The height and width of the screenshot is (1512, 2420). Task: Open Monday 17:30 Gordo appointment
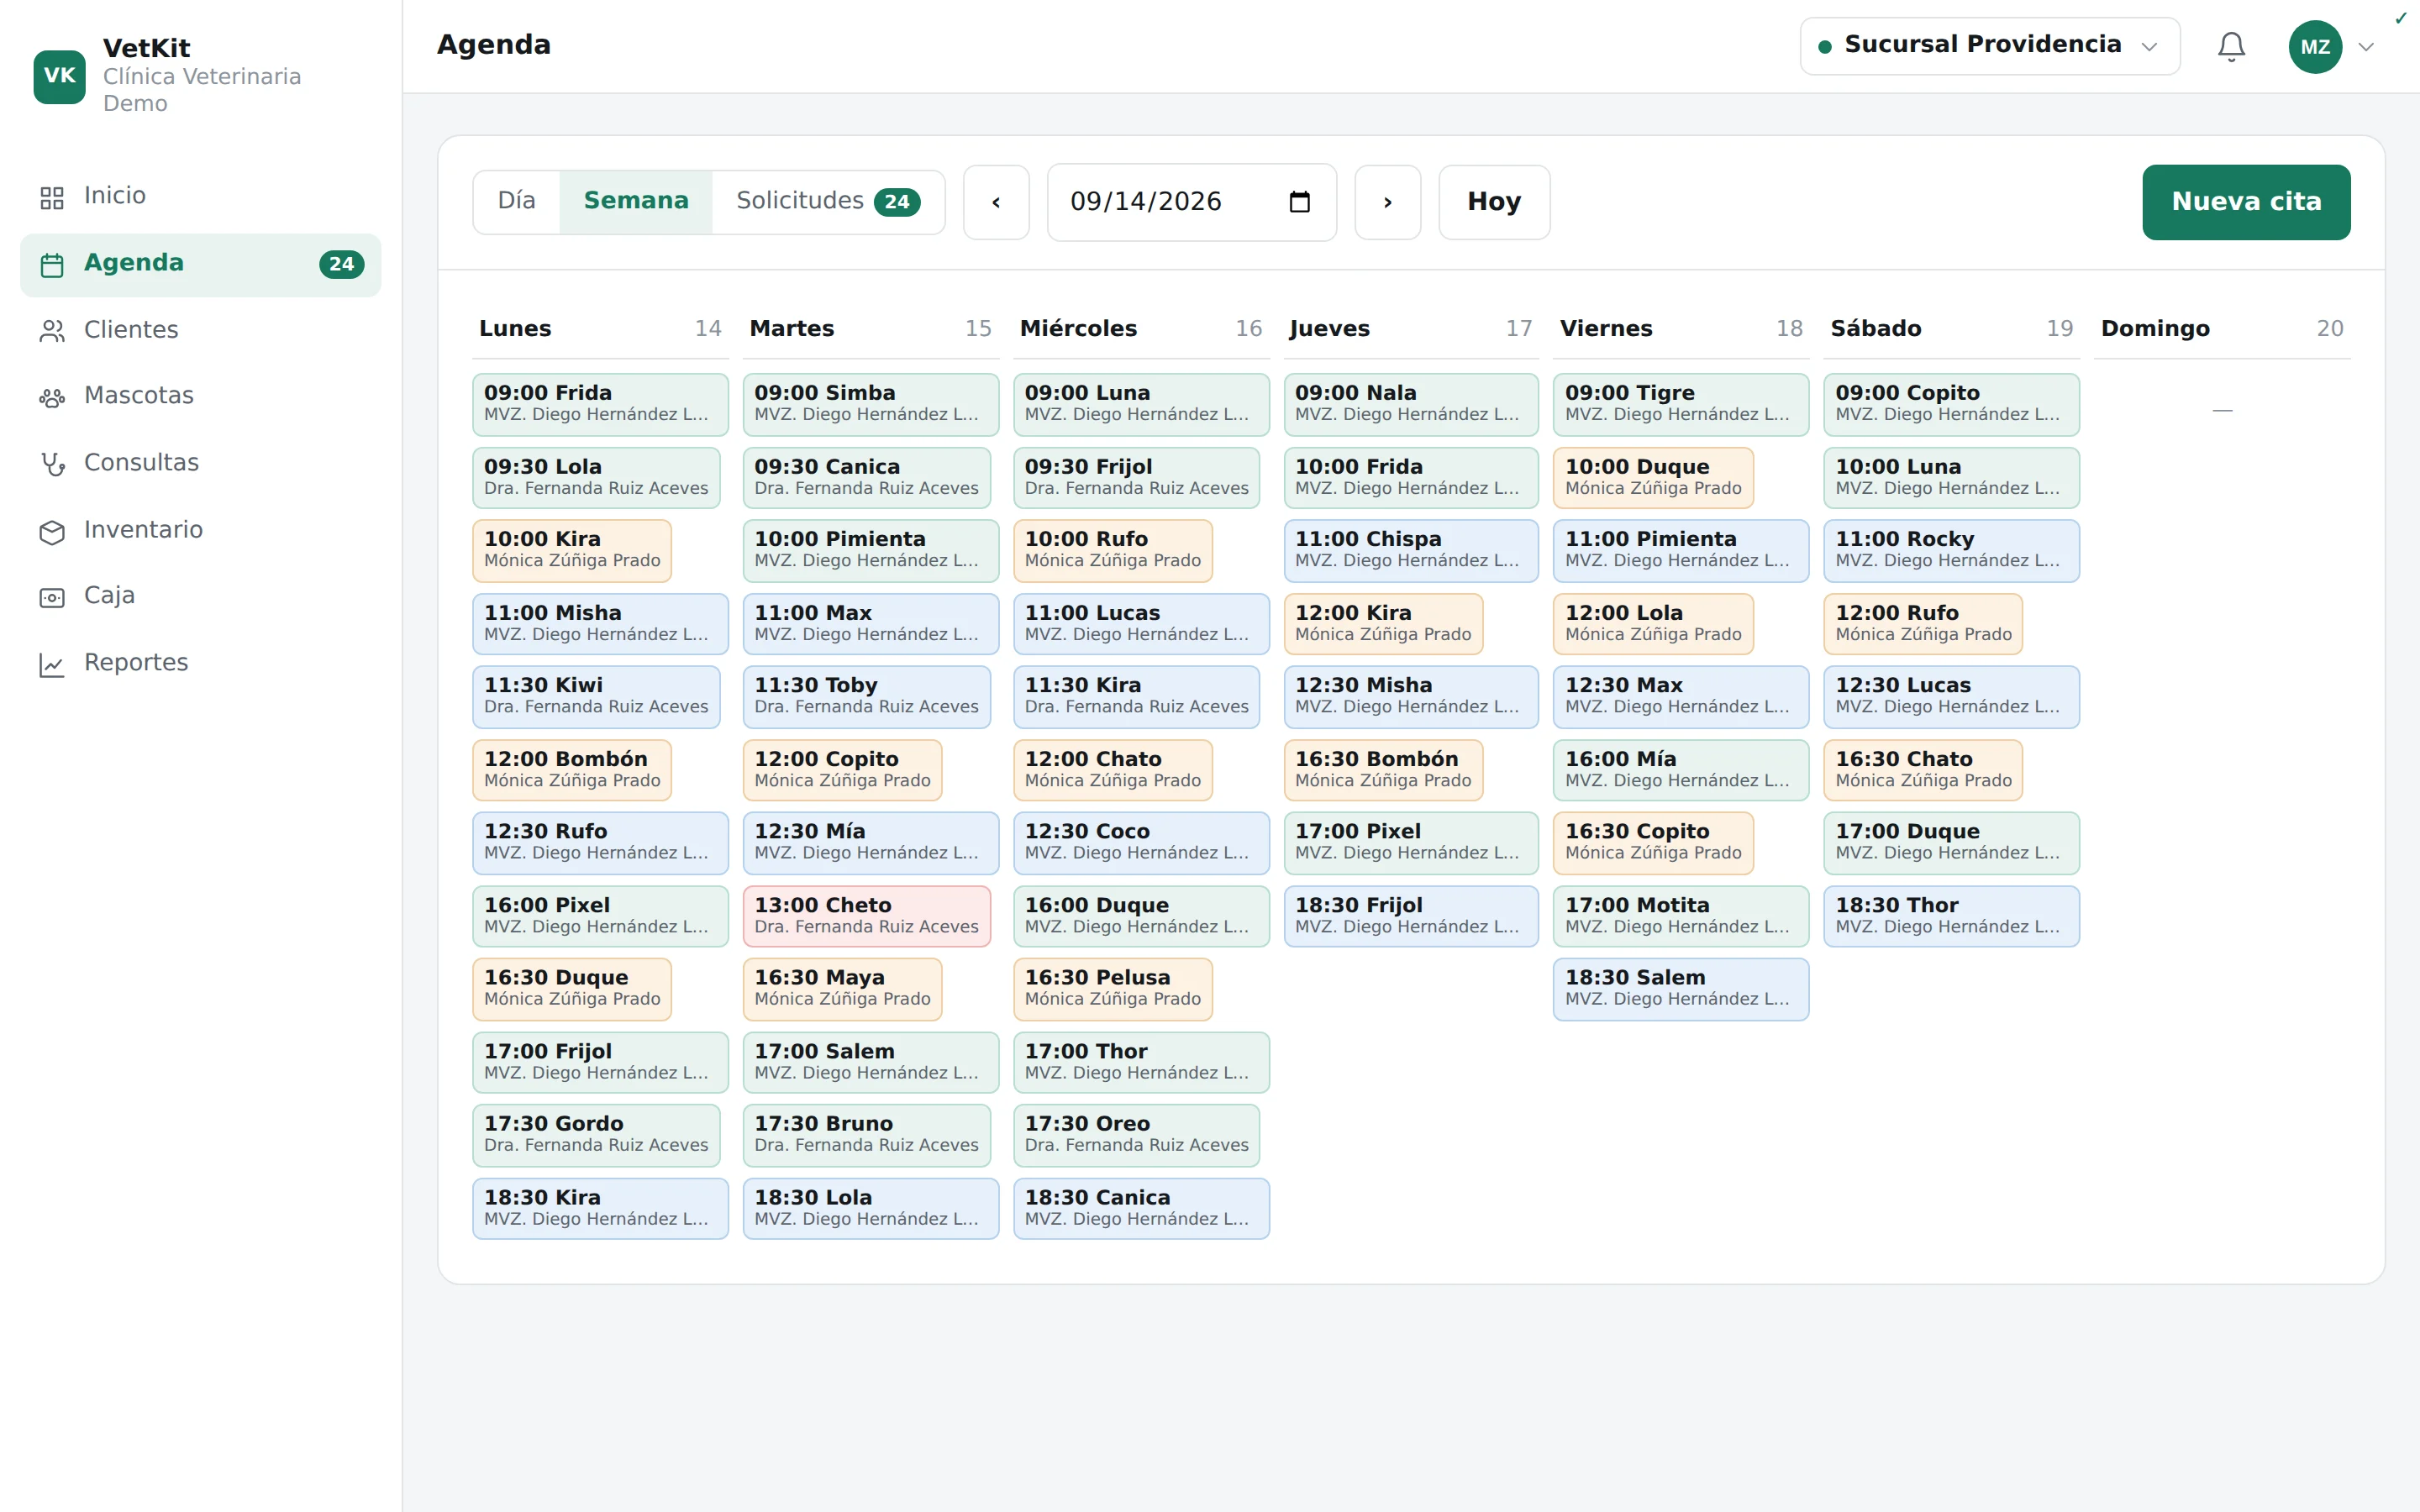pyautogui.click(x=596, y=1135)
